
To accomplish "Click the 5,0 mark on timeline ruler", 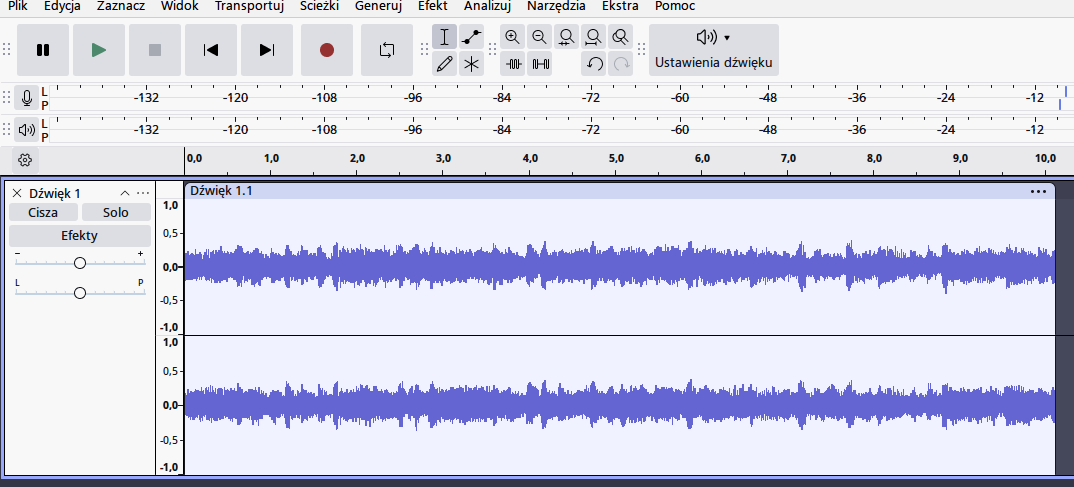I will [616, 158].
